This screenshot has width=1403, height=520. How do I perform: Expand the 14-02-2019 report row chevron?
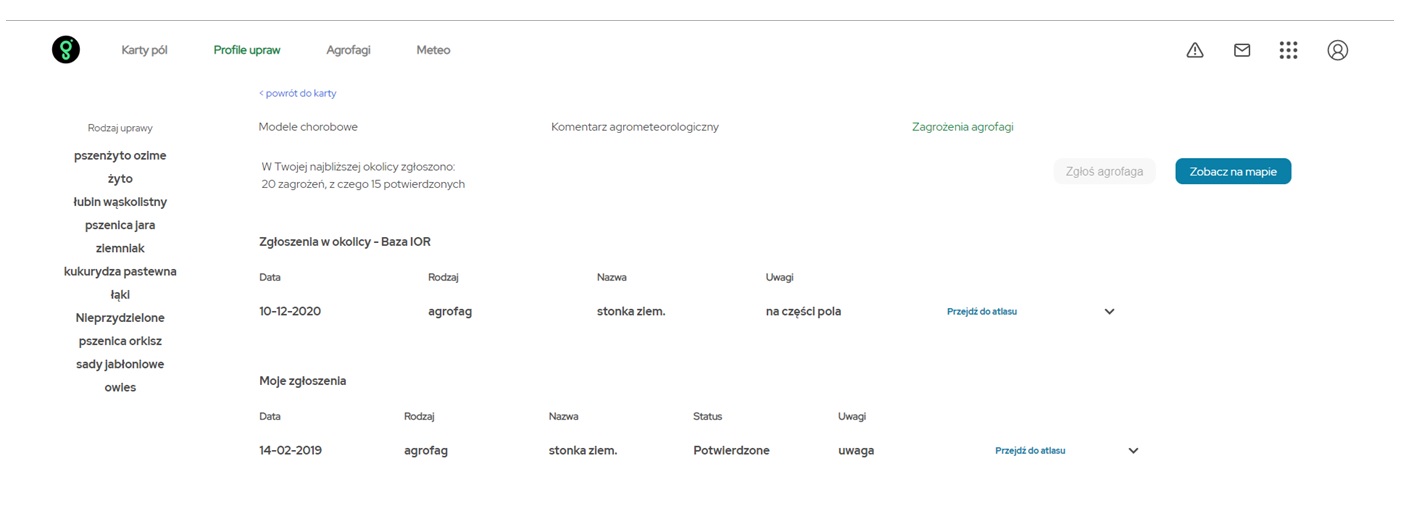click(x=1134, y=450)
